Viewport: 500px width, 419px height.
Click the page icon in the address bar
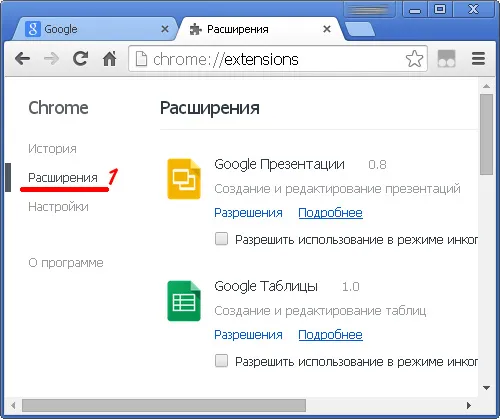141,59
